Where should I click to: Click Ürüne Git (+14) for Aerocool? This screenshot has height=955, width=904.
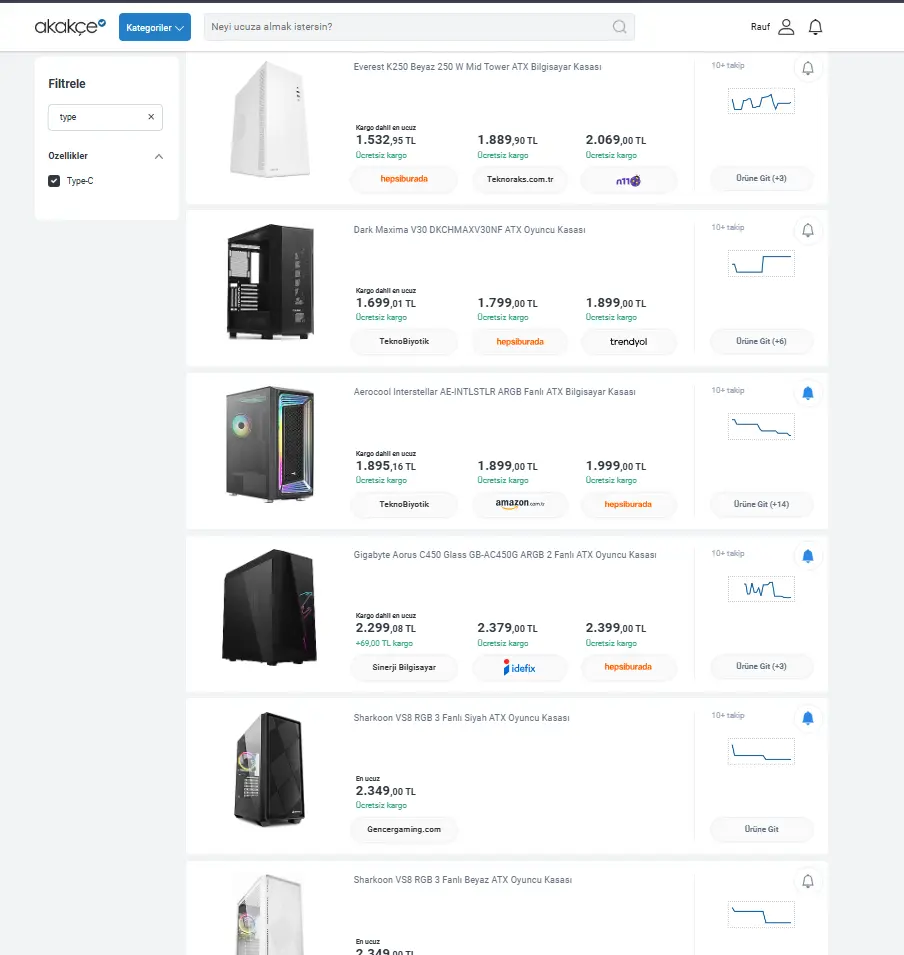(761, 504)
